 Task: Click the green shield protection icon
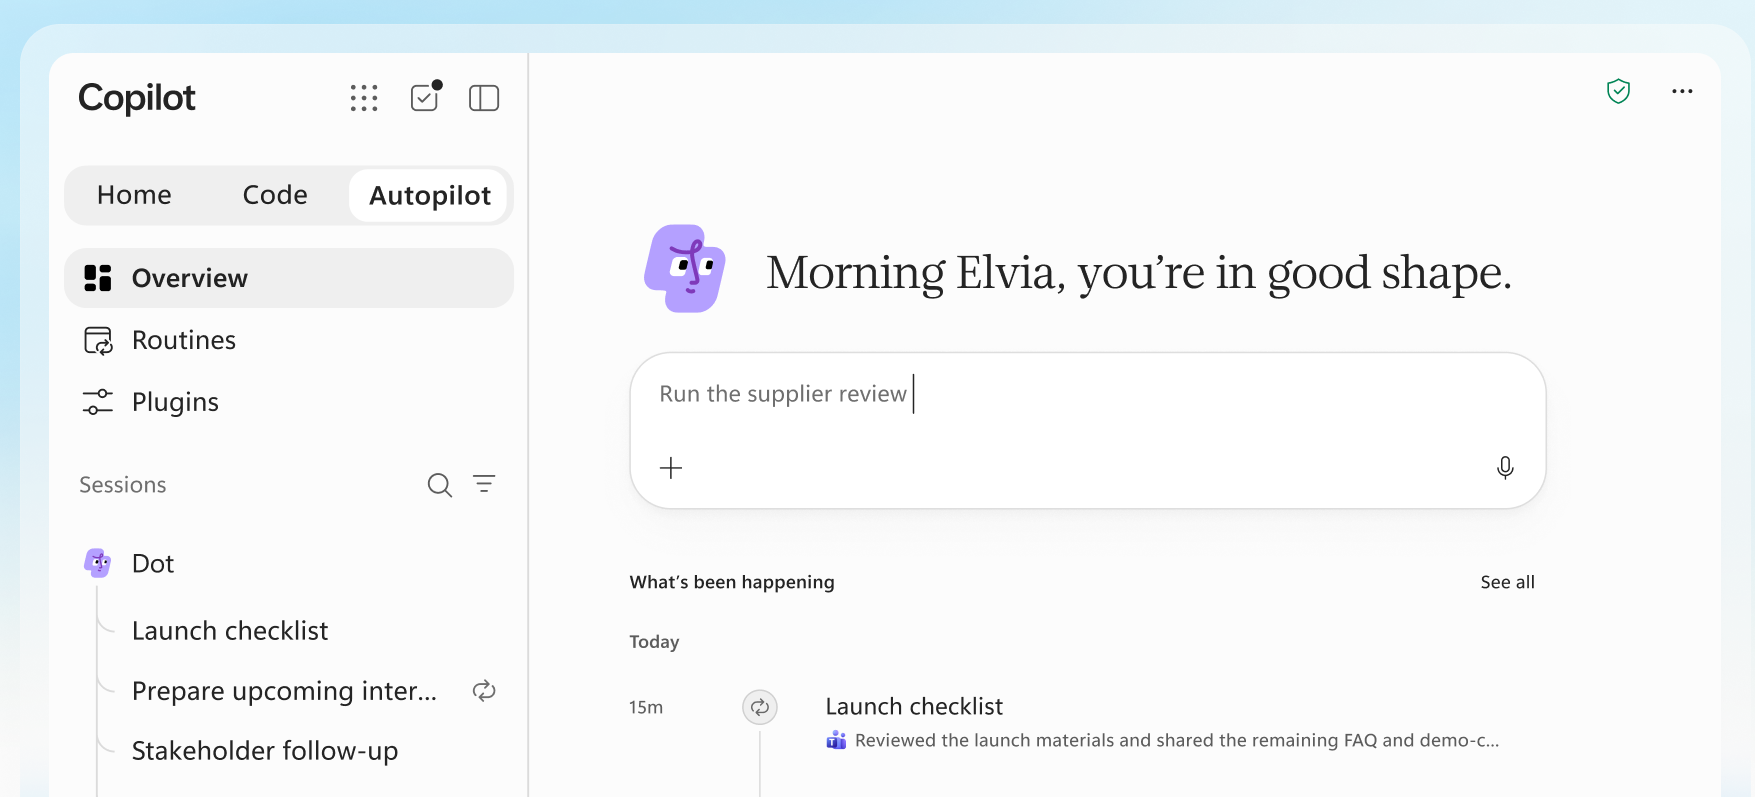tap(1618, 91)
